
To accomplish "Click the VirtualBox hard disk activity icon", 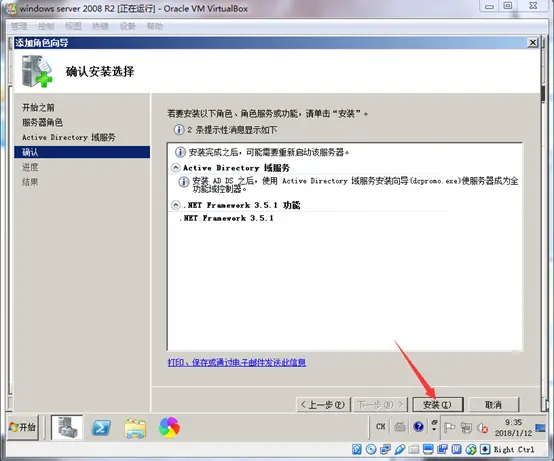I will click(357, 449).
